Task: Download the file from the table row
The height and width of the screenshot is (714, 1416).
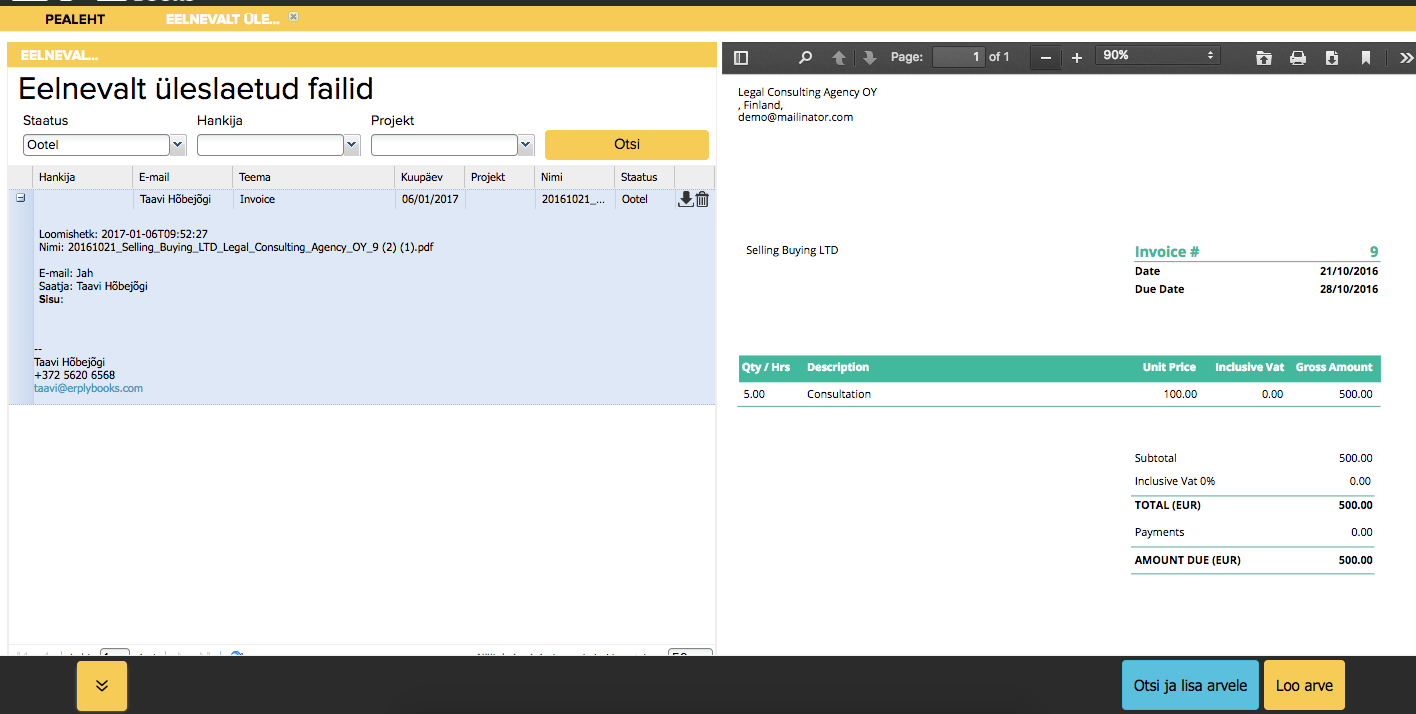Action: [685, 199]
